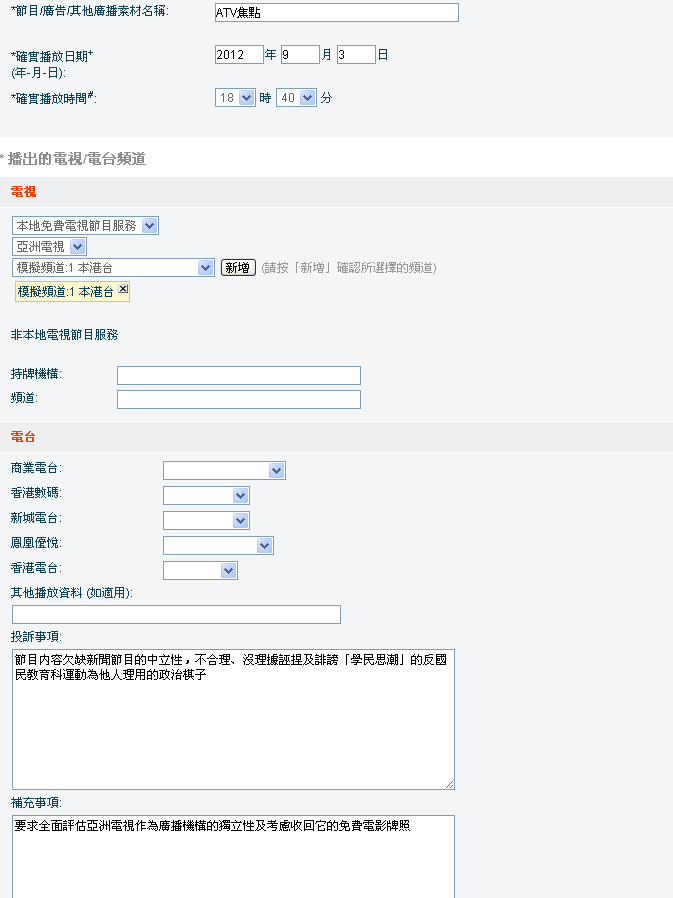This screenshot has height=898, width=673.
Task: Click the 頻道 text field
Action: pyautogui.click(x=238, y=400)
